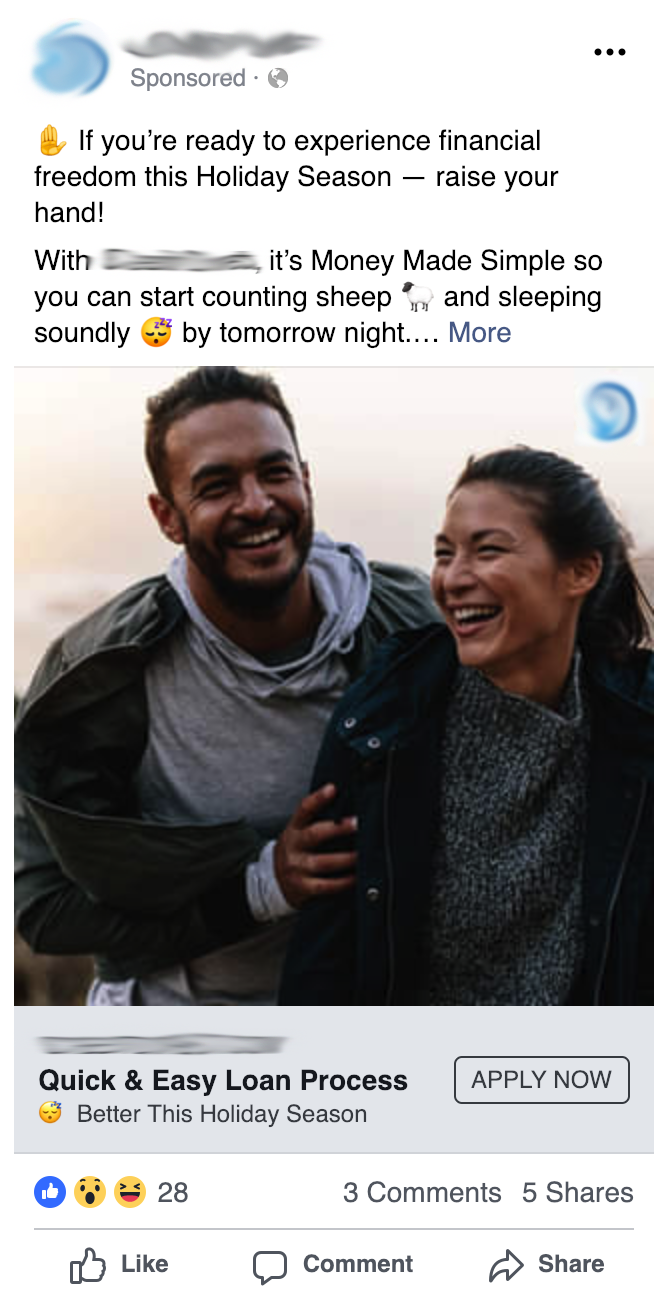Viewport: 666px width, 1296px height.
Task: Click the Sponsored label
Action: point(188,78)
